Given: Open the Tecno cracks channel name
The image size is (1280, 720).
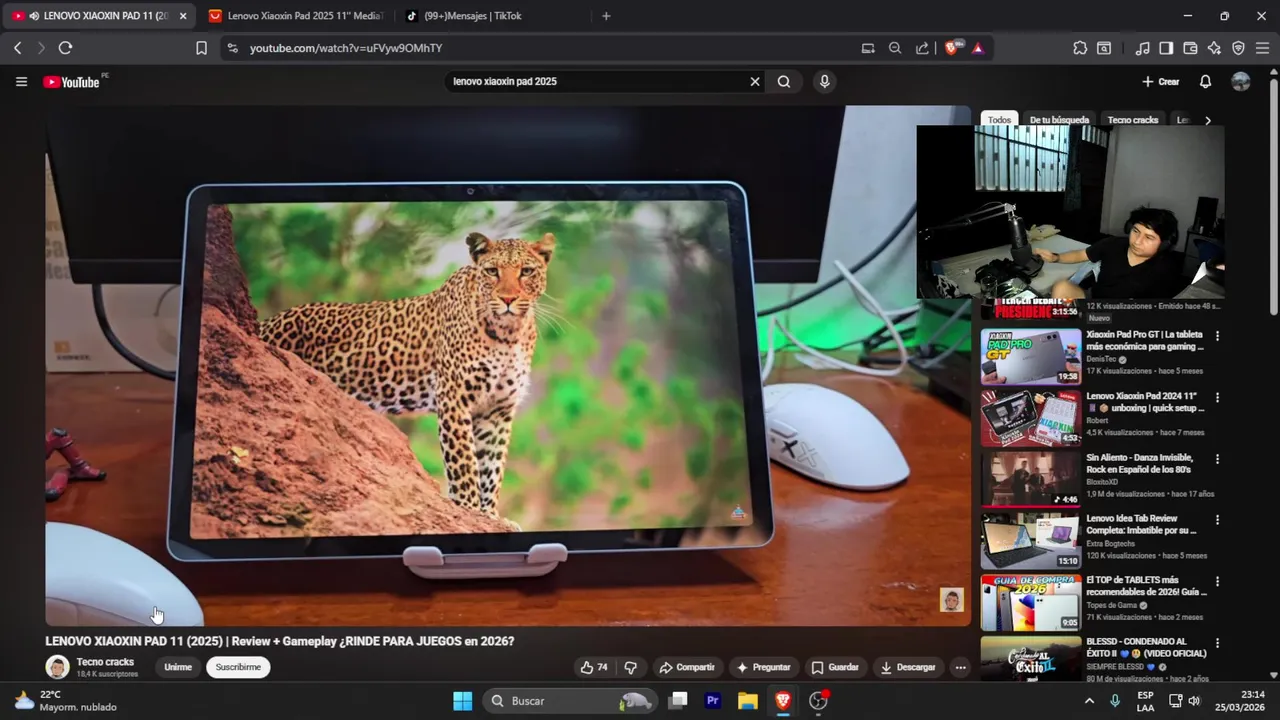Looking at the screenshot, I should 105,662.
